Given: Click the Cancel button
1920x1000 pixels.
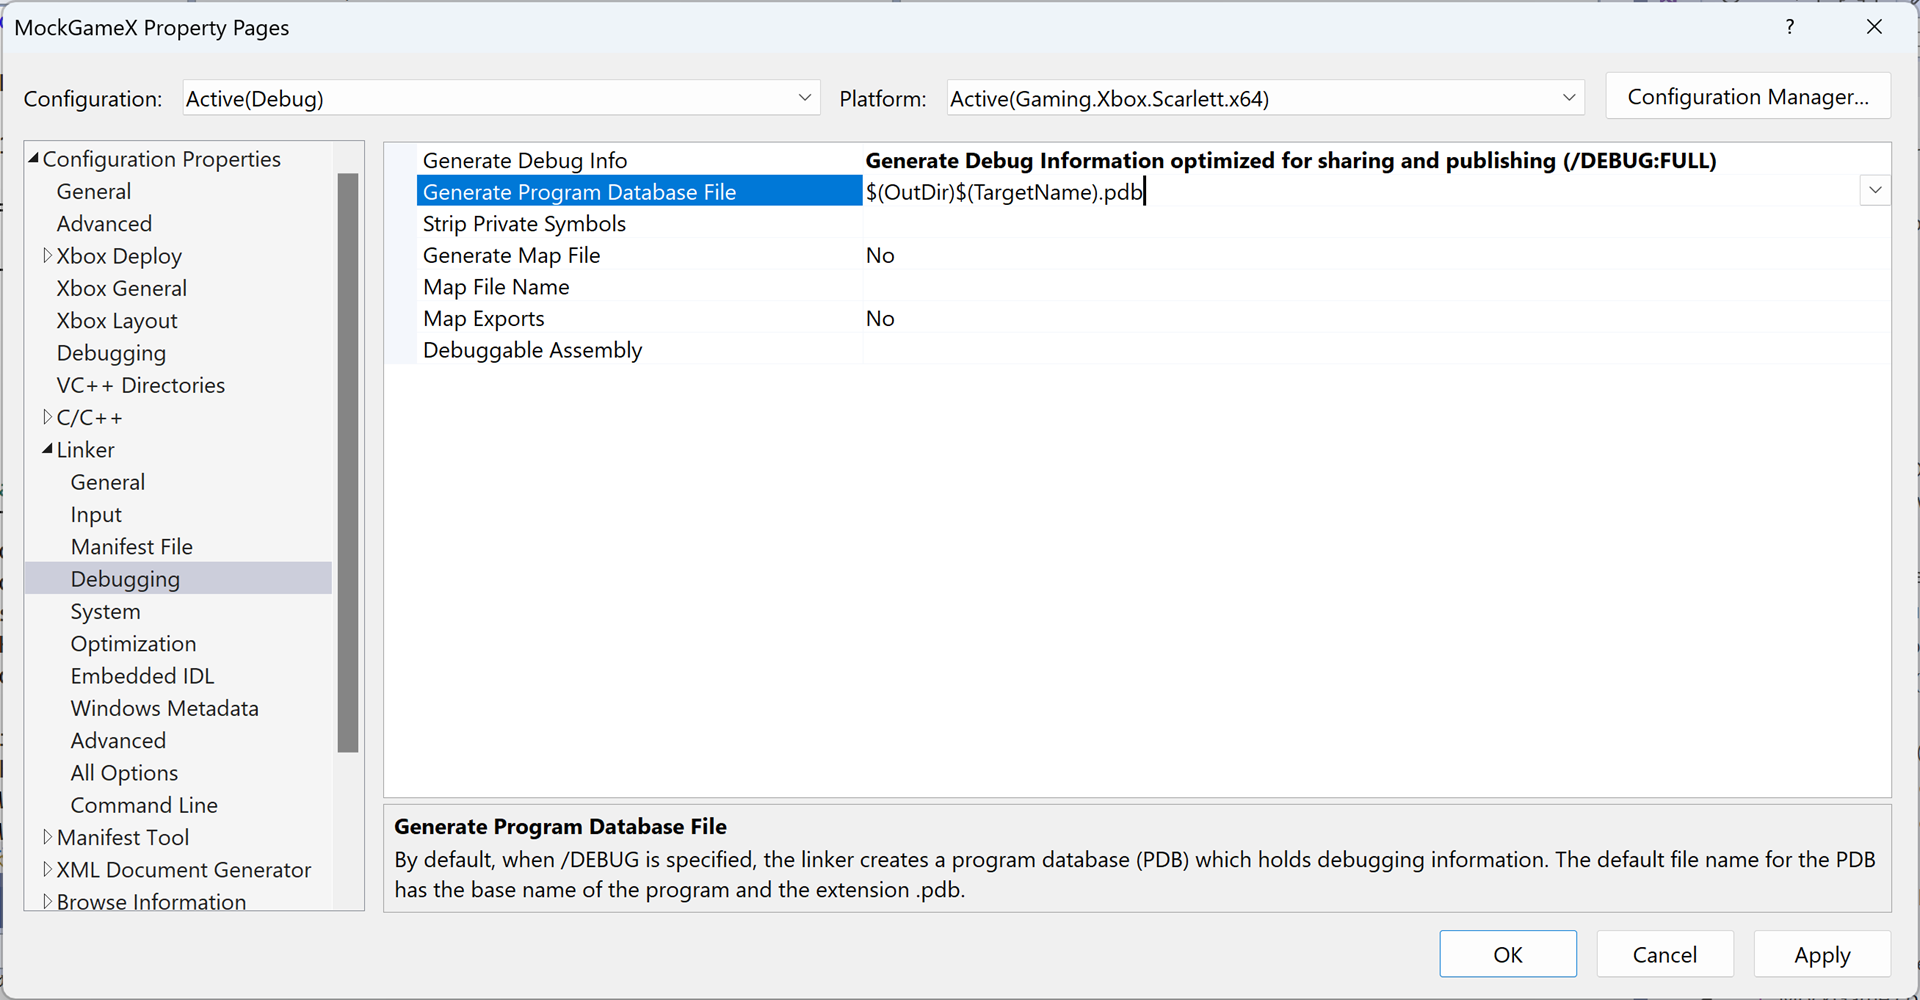Looking at the screenshot, I should 1664,954.
